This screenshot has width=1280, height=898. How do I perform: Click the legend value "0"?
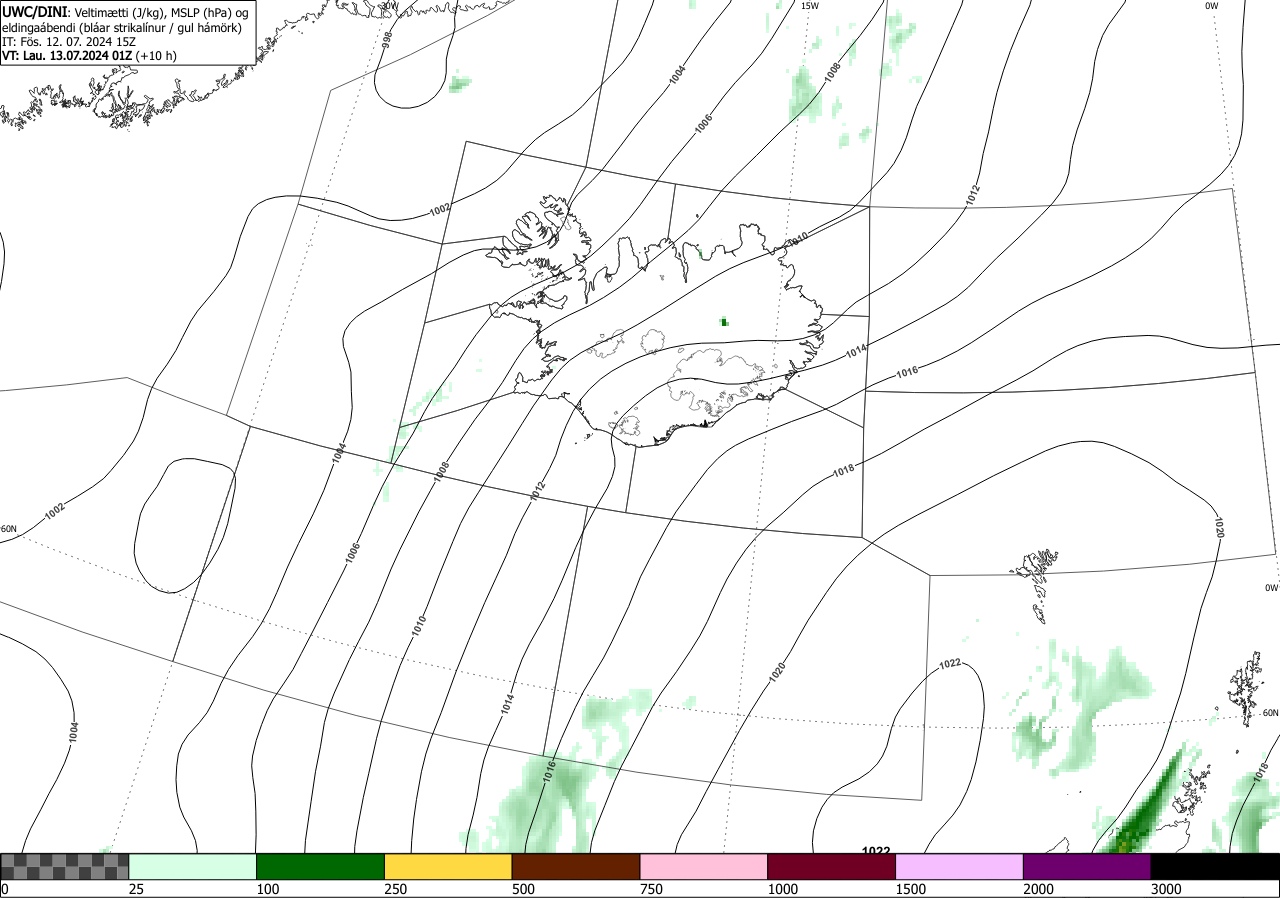click(4, 889)
